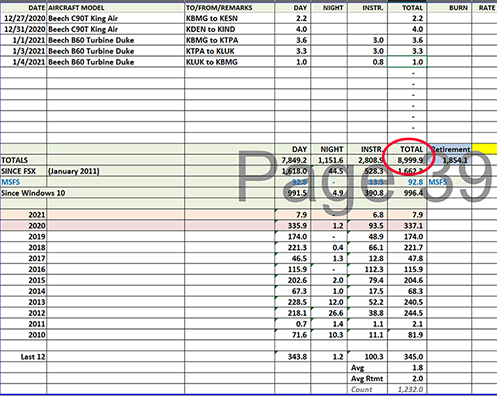
Task: Click the totals day value 7,849.2
Action: [293, 160]
